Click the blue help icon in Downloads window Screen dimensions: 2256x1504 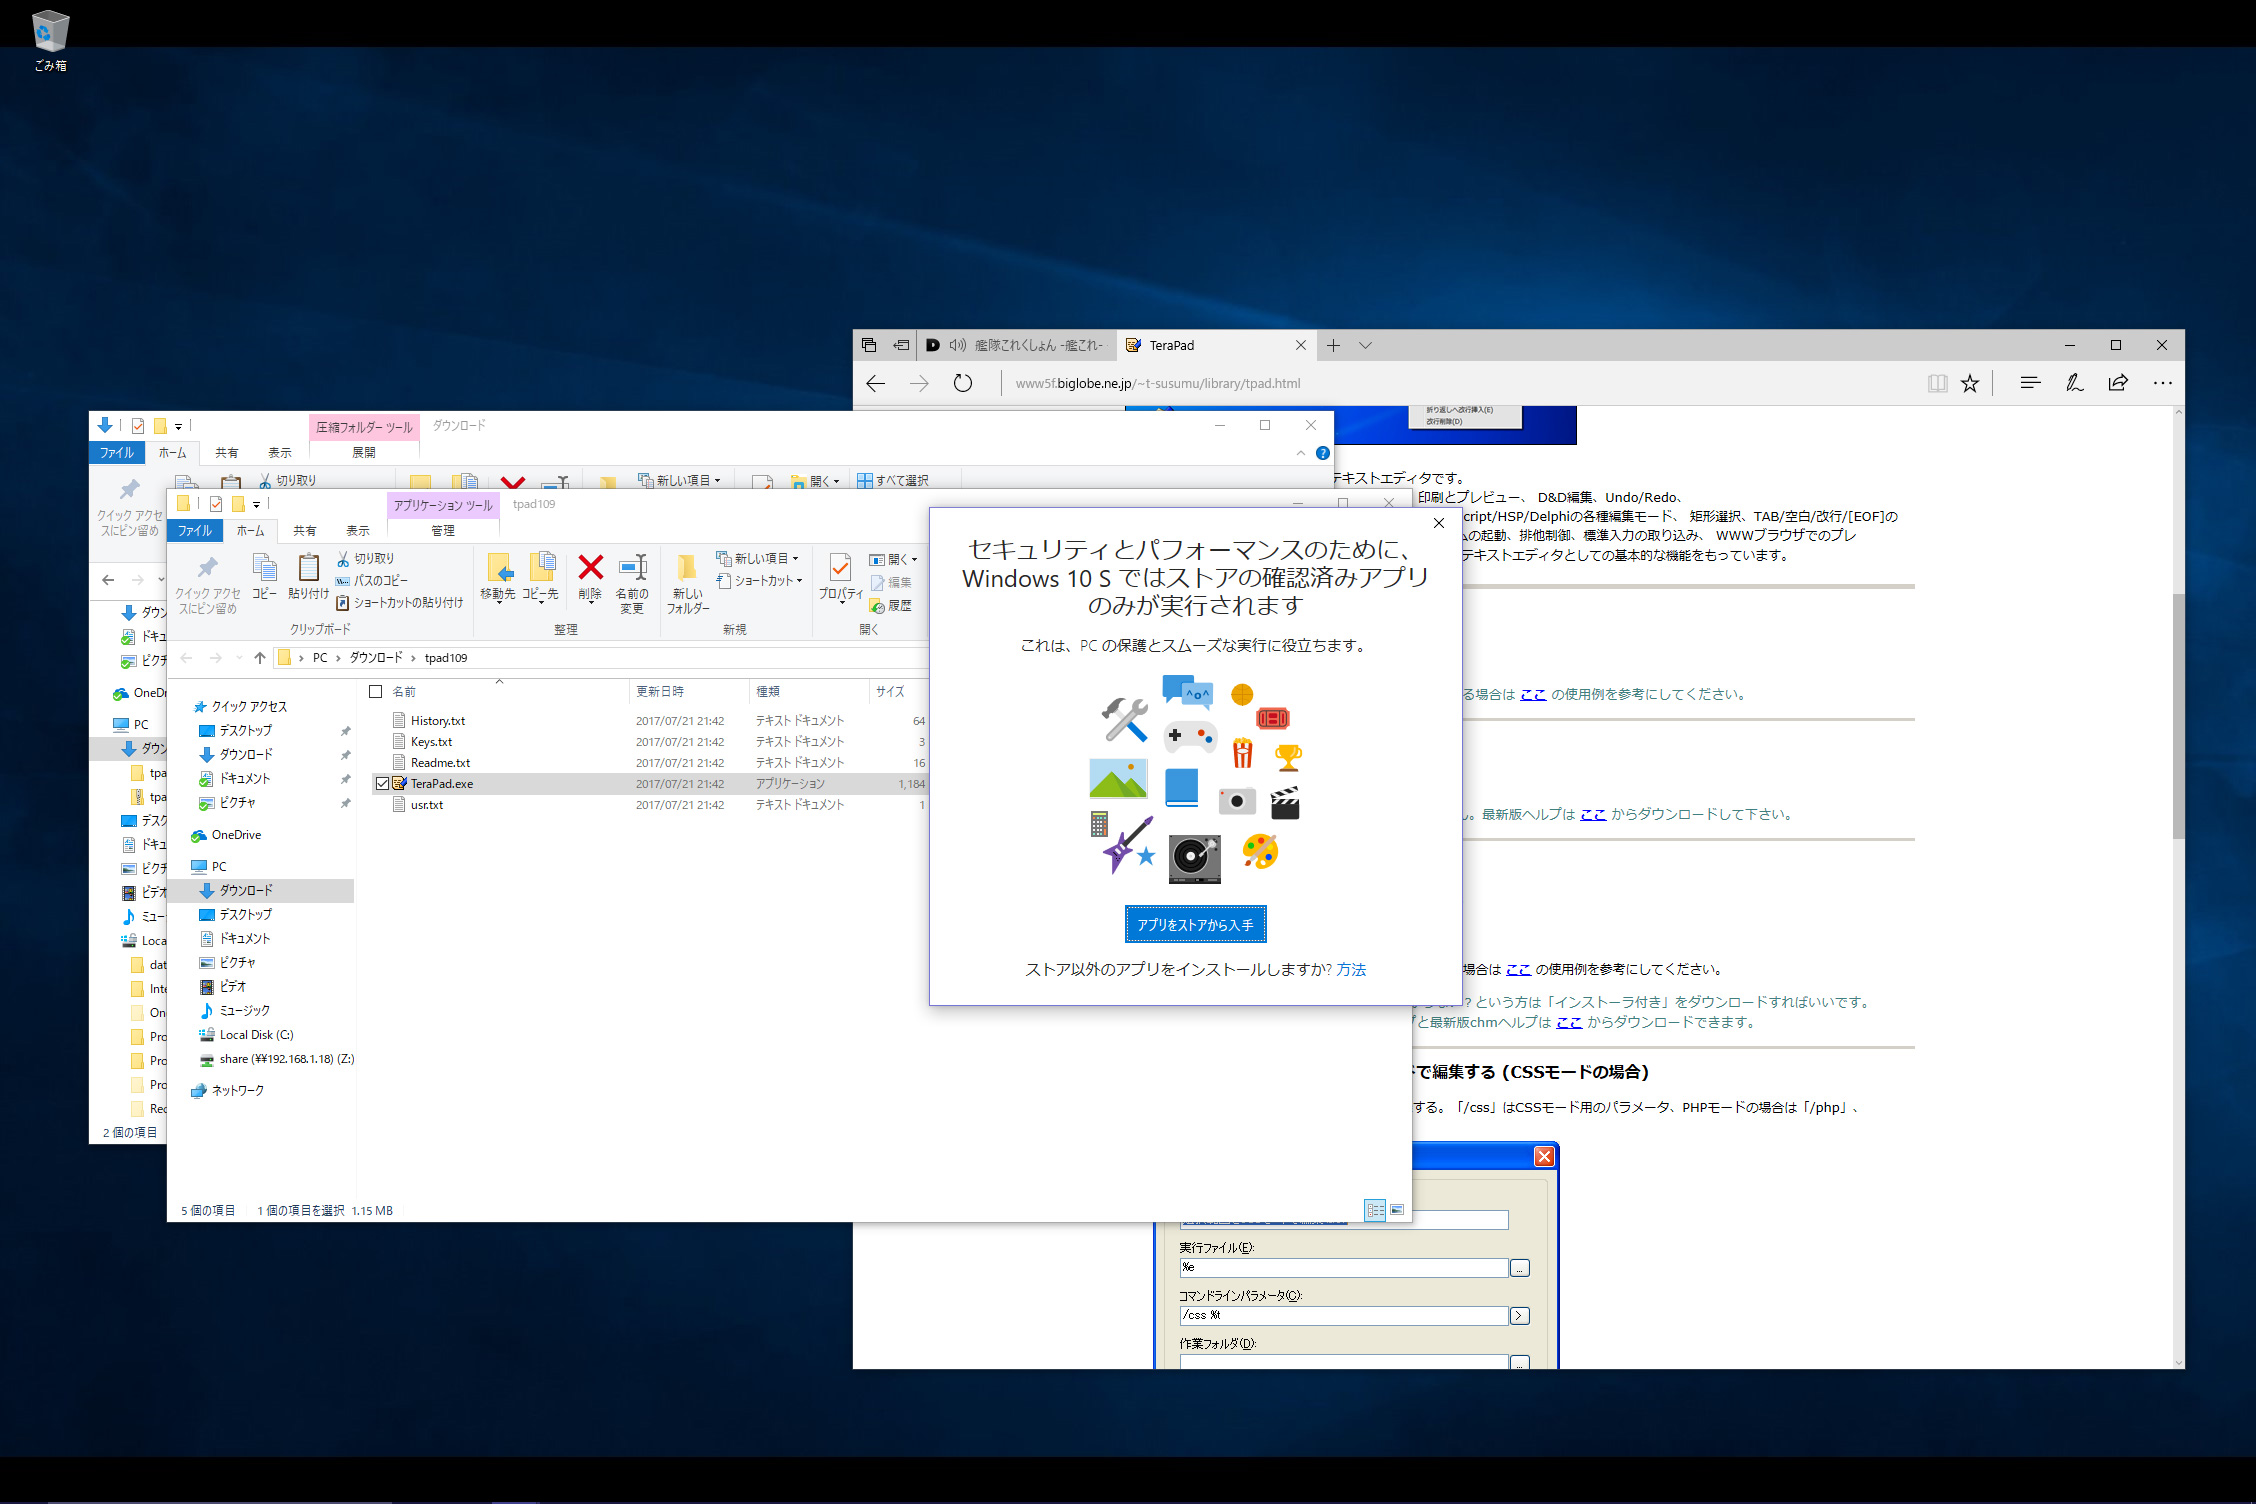[1323, 453]
